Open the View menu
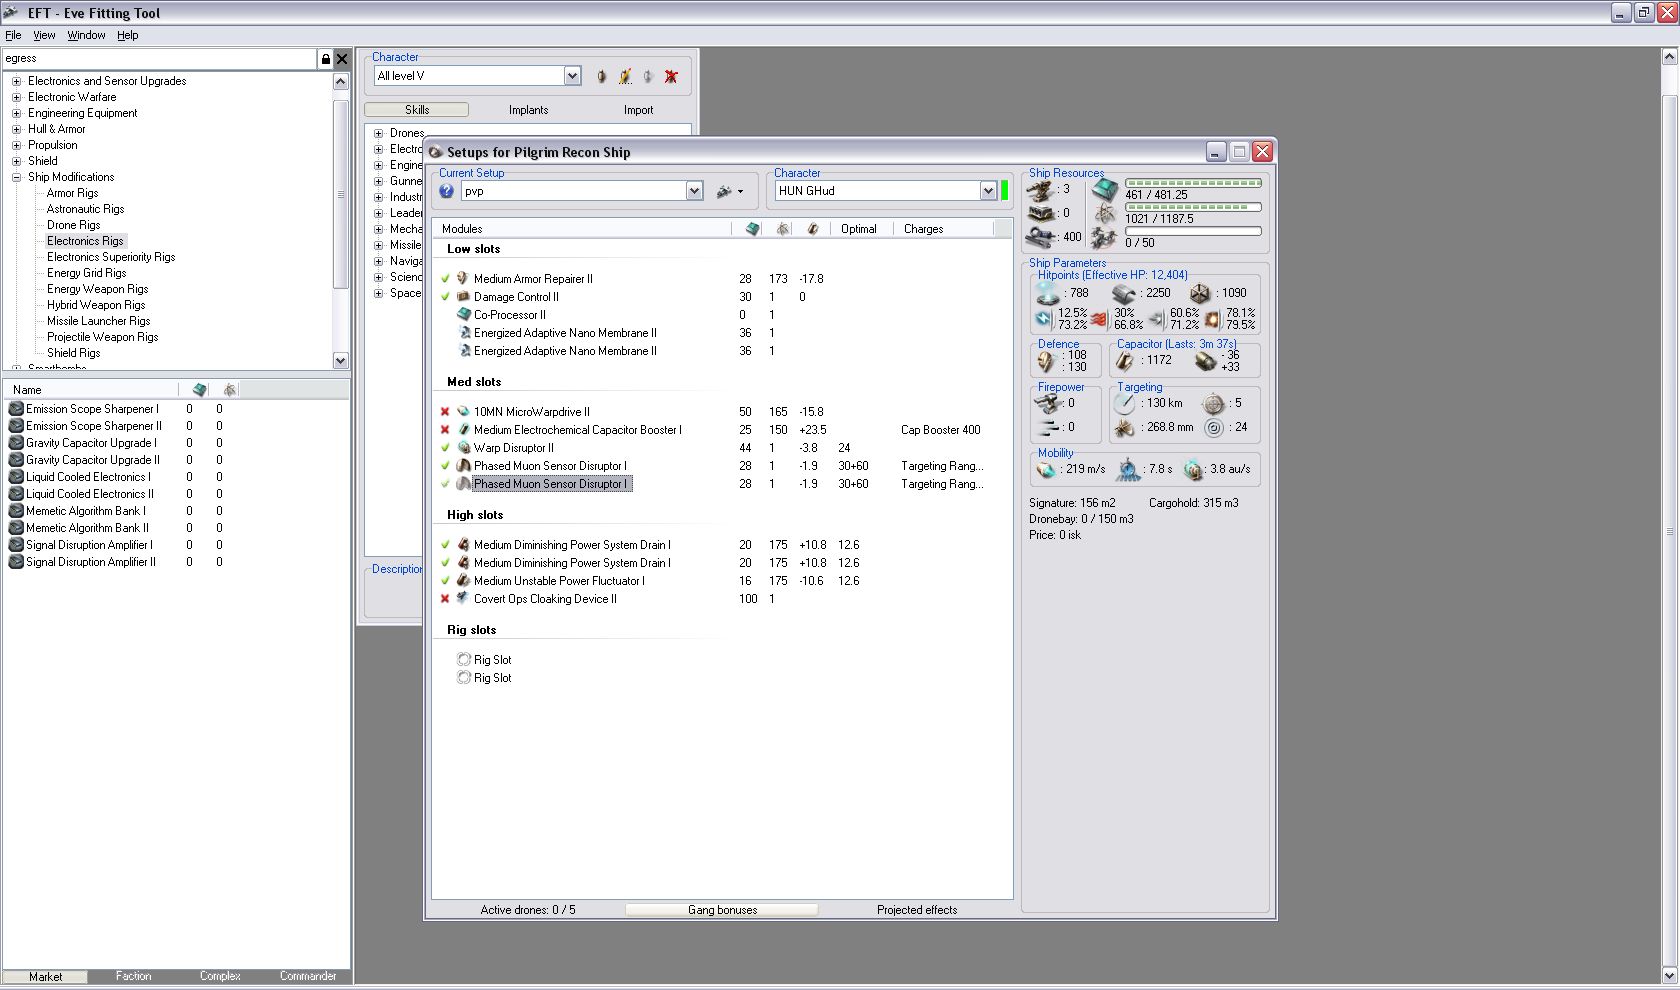Image resolution: width=1680 pixels, height=990 pixels. (44, 35)
